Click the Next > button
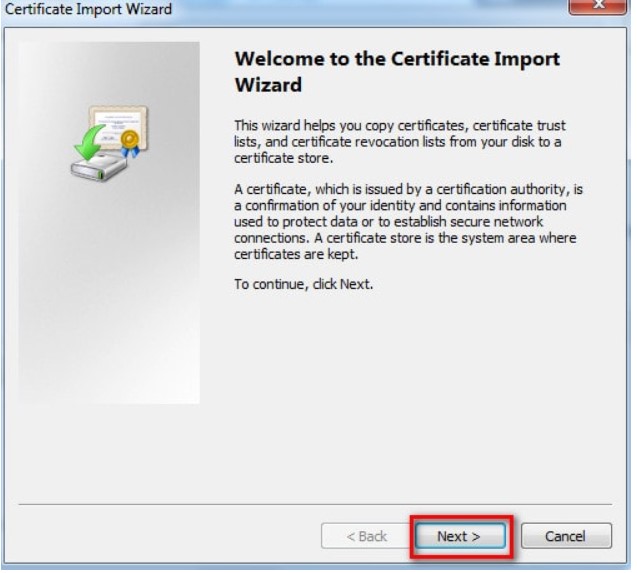 click(x=458, y=536)
